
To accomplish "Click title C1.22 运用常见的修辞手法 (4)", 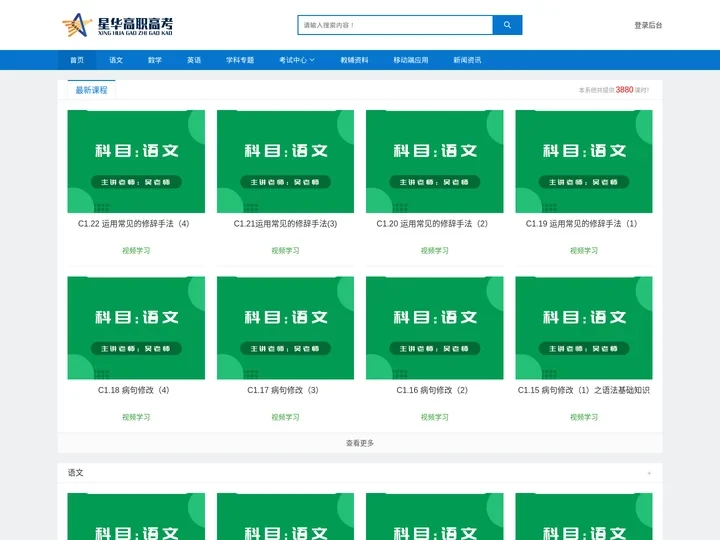I will tap(134, 224).
